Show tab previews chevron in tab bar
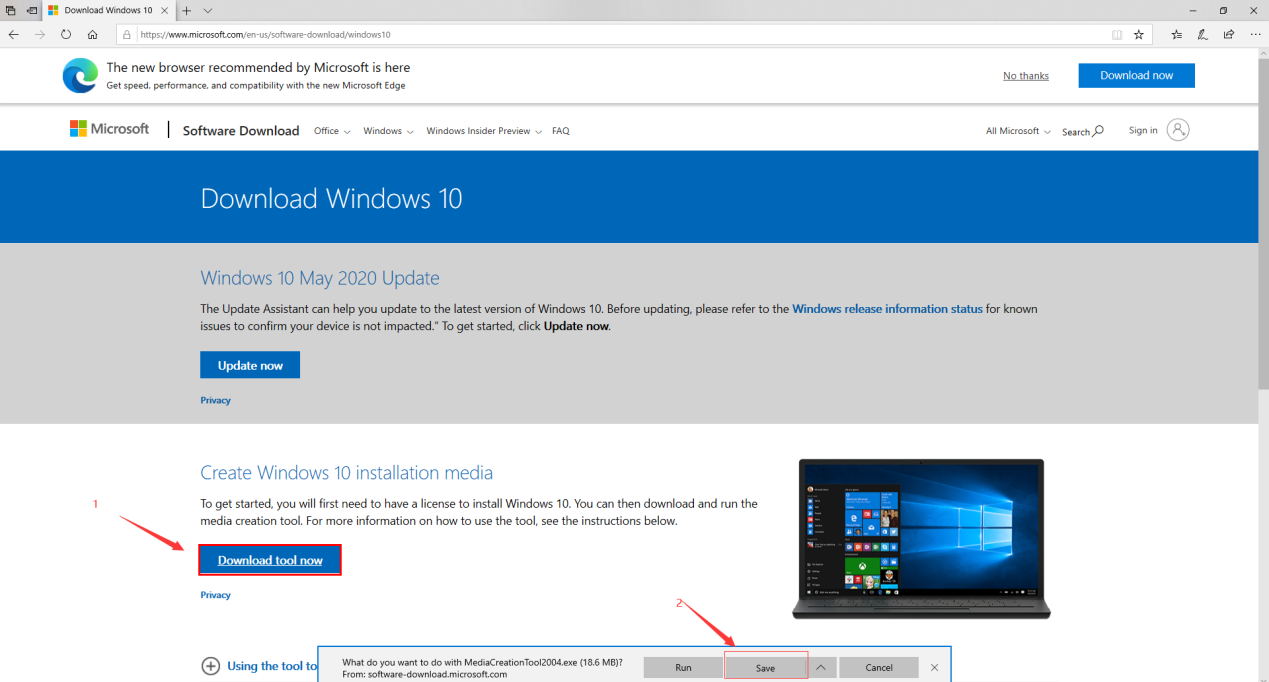1269x682 pixels. tap(208, 10)
